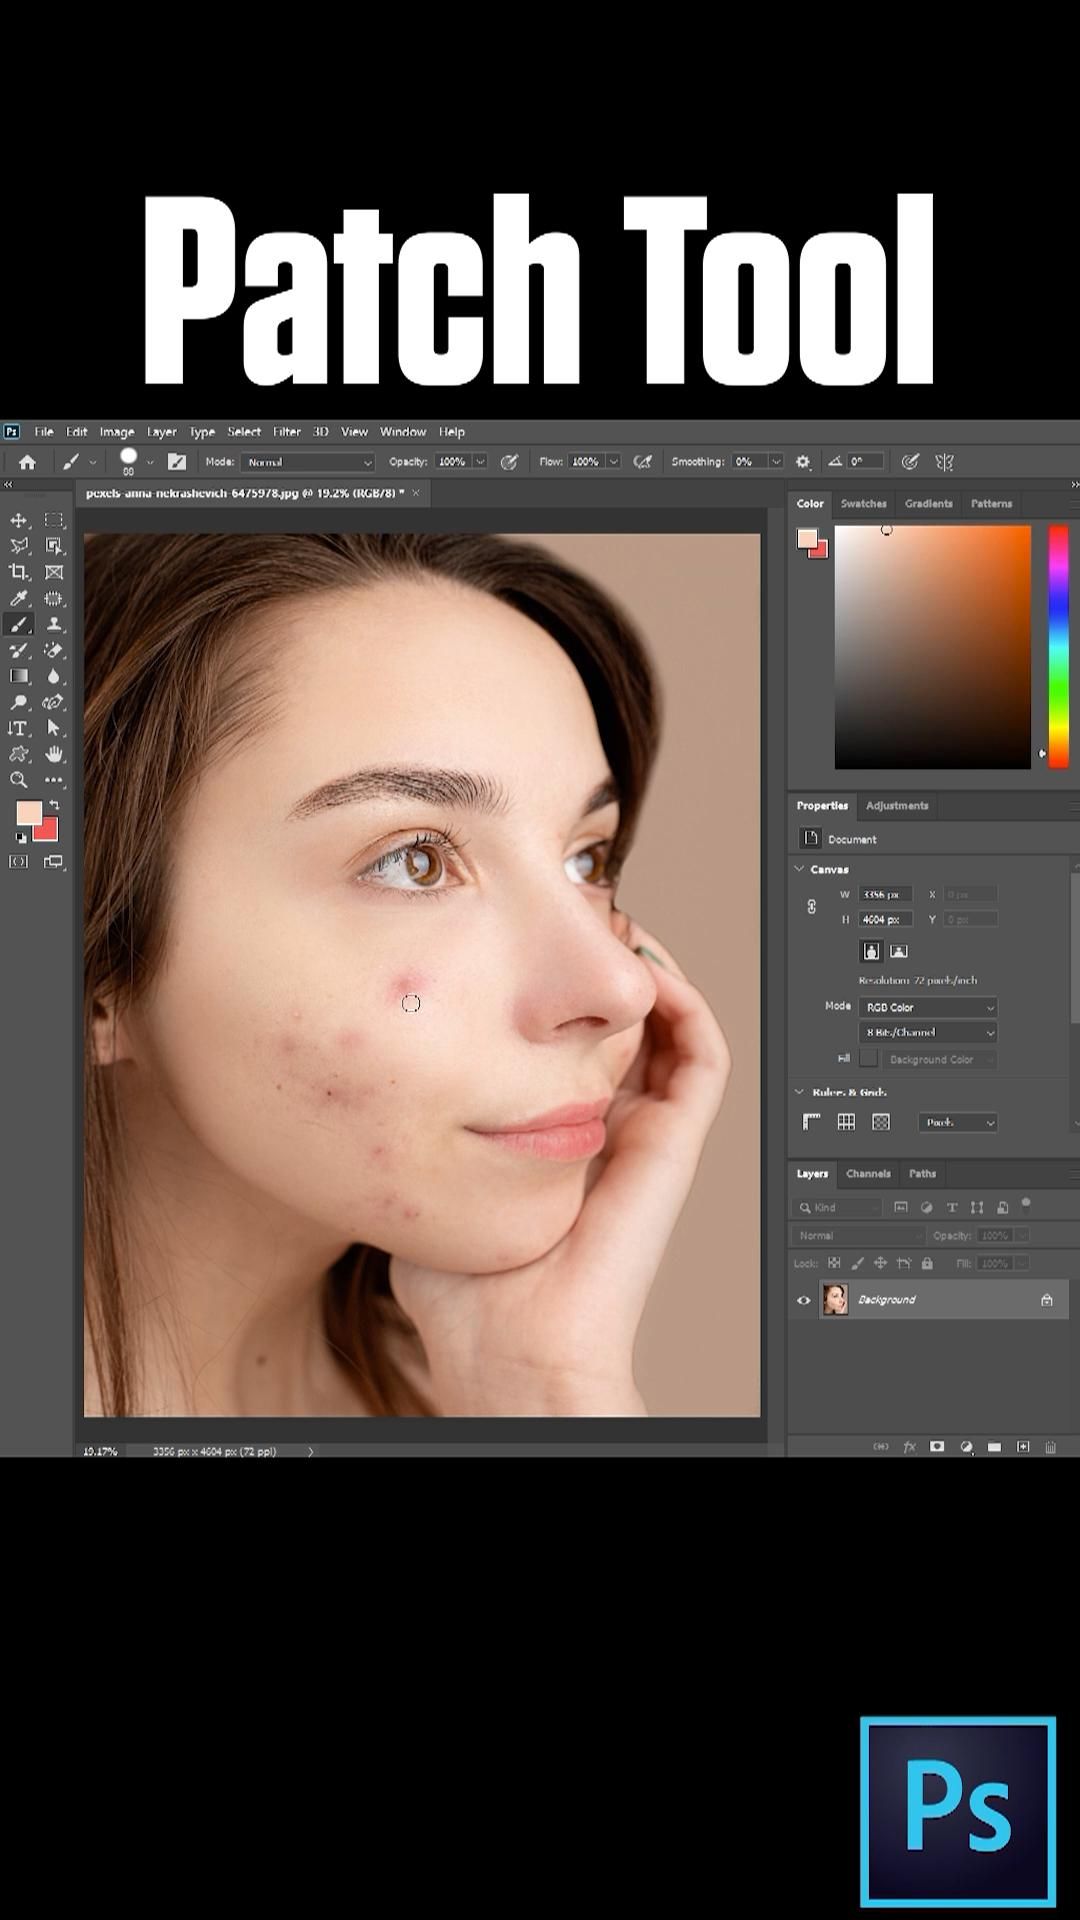Select the Gradient tool
This screenshot has width=1080, height=1920.
pos(19,676)
